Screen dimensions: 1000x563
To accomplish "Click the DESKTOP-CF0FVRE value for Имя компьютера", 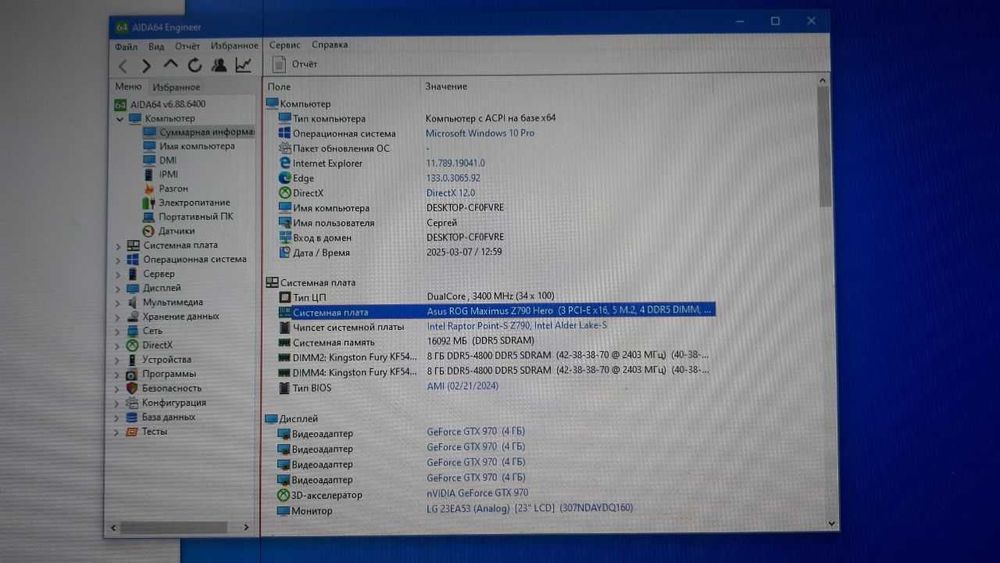I will (465, 207).
